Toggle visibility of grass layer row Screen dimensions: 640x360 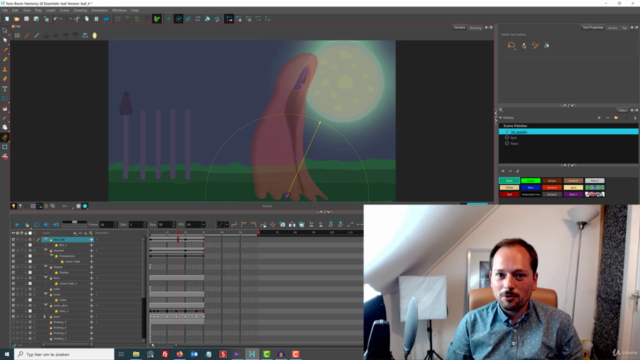[13, 316]
